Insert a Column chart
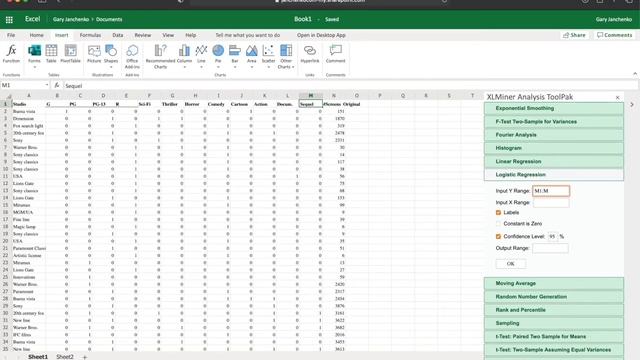Screen dimensions: 640x360 click(x=184, y=56)
